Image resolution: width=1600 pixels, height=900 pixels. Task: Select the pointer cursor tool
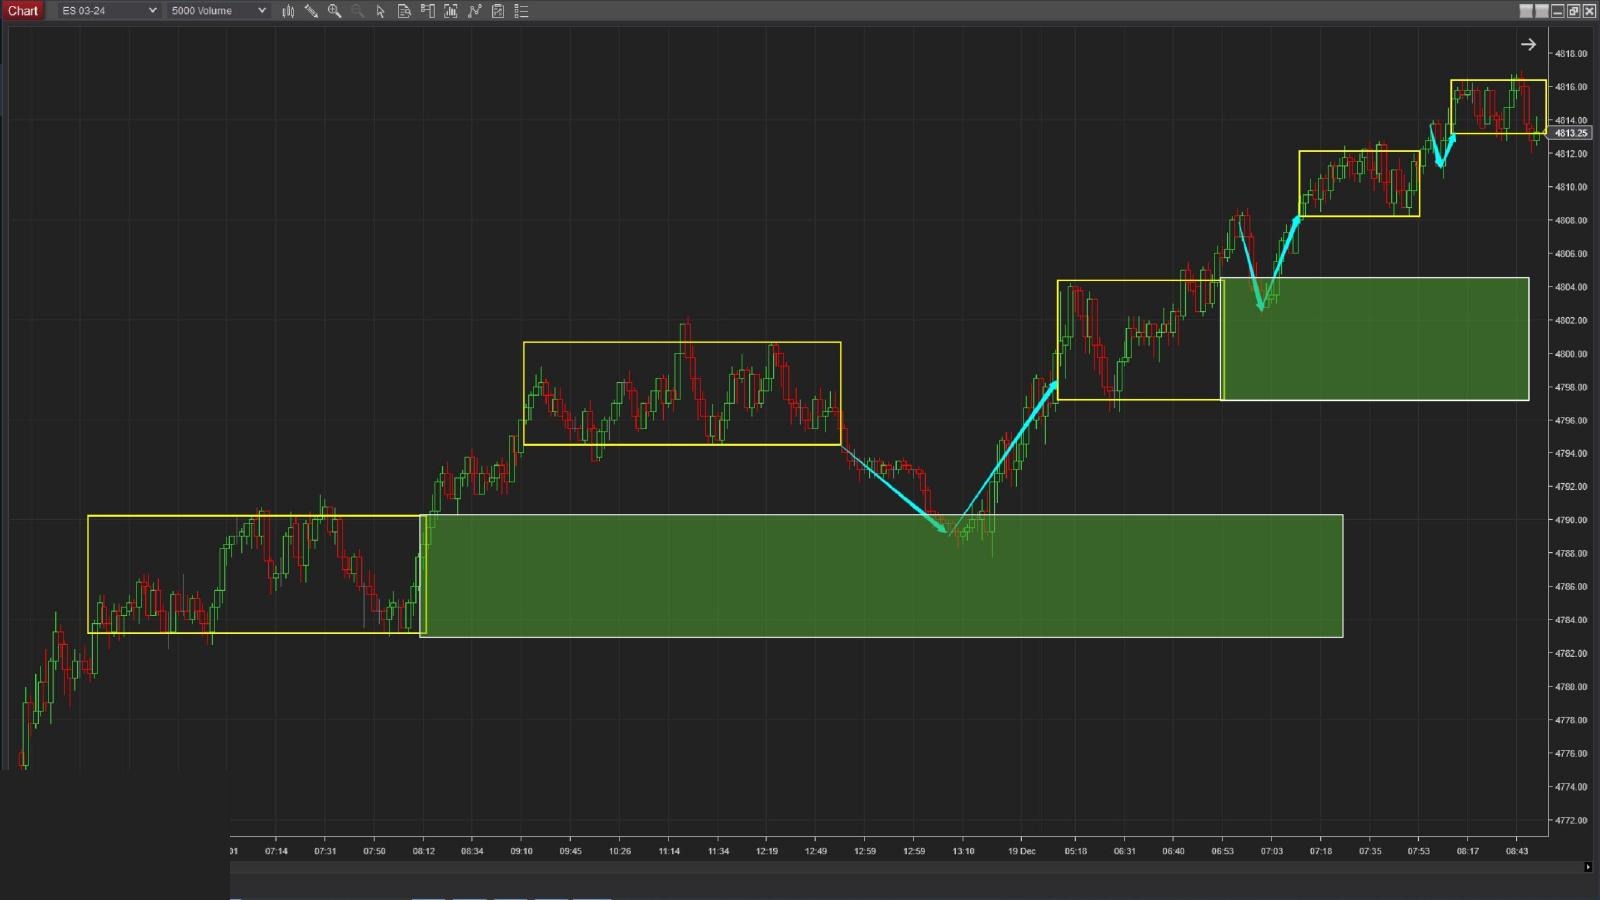pos(381,11)
